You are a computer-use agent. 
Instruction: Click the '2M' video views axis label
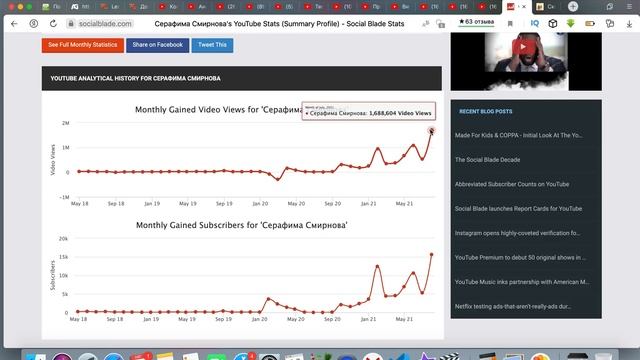(65, 123)
